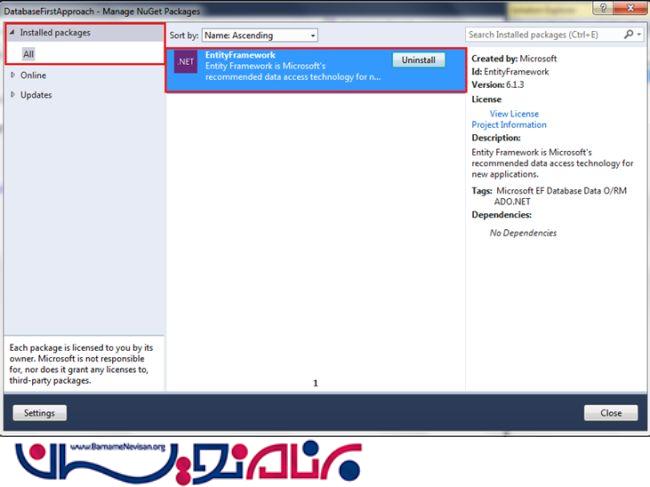Collapse the Installed packages section
This screenshot has width=650, height=487.
coord(12,32)
